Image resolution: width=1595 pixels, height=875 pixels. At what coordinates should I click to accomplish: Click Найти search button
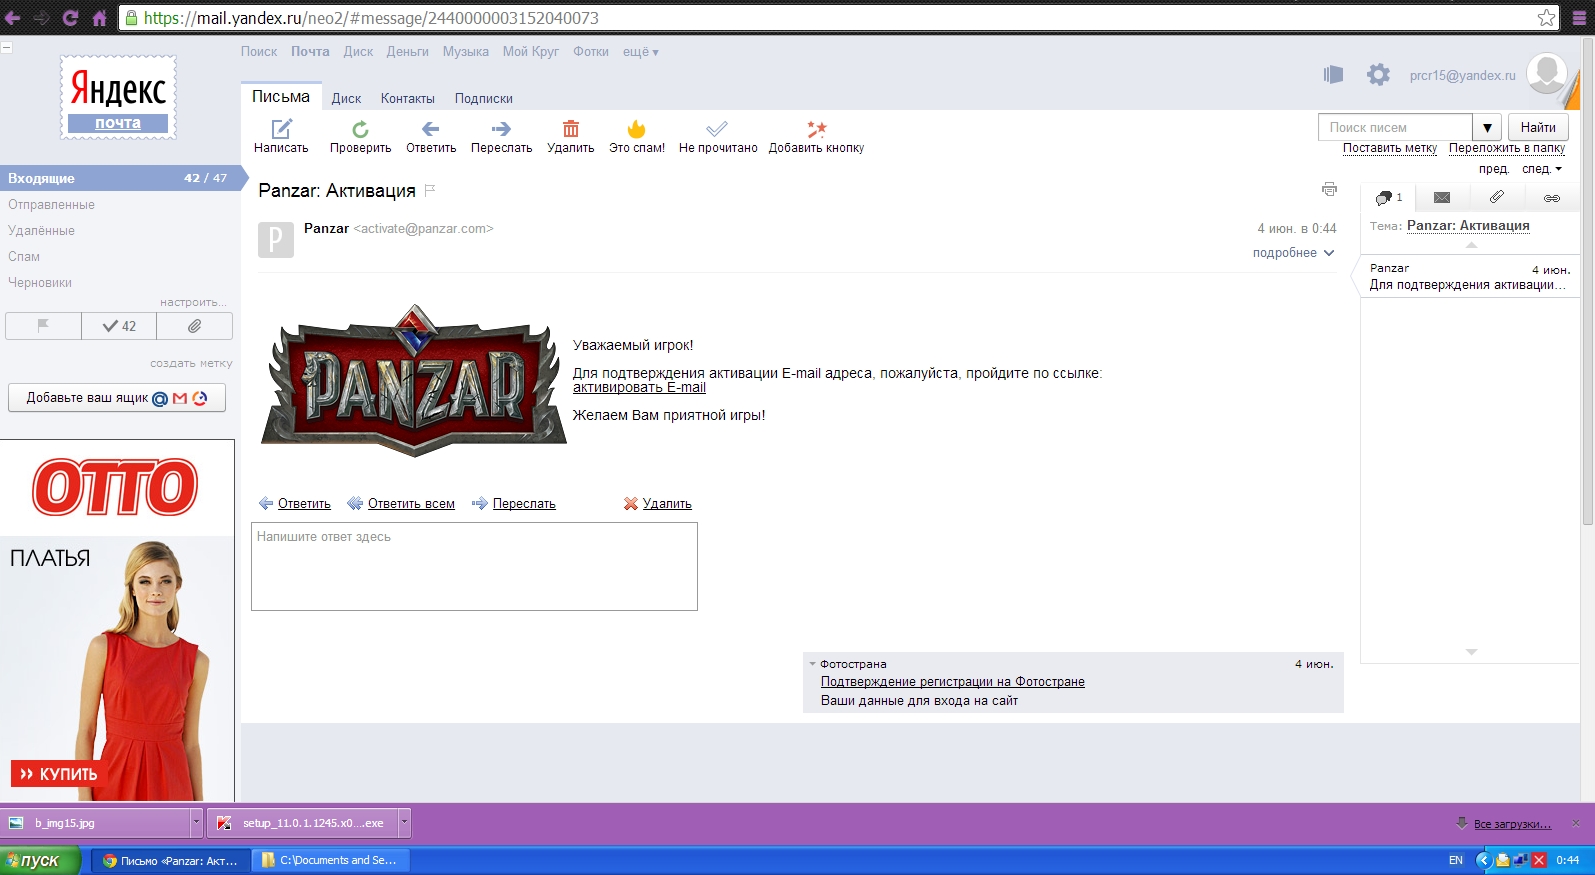point(1538,127)
